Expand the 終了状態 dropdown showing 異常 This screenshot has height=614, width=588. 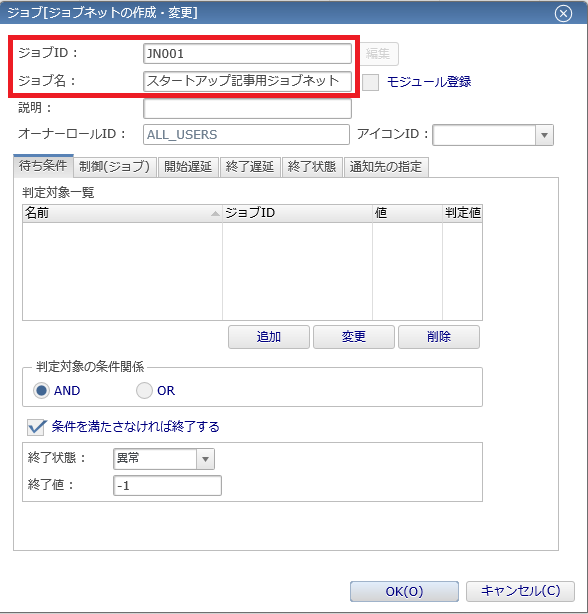(x=205, y=459)
